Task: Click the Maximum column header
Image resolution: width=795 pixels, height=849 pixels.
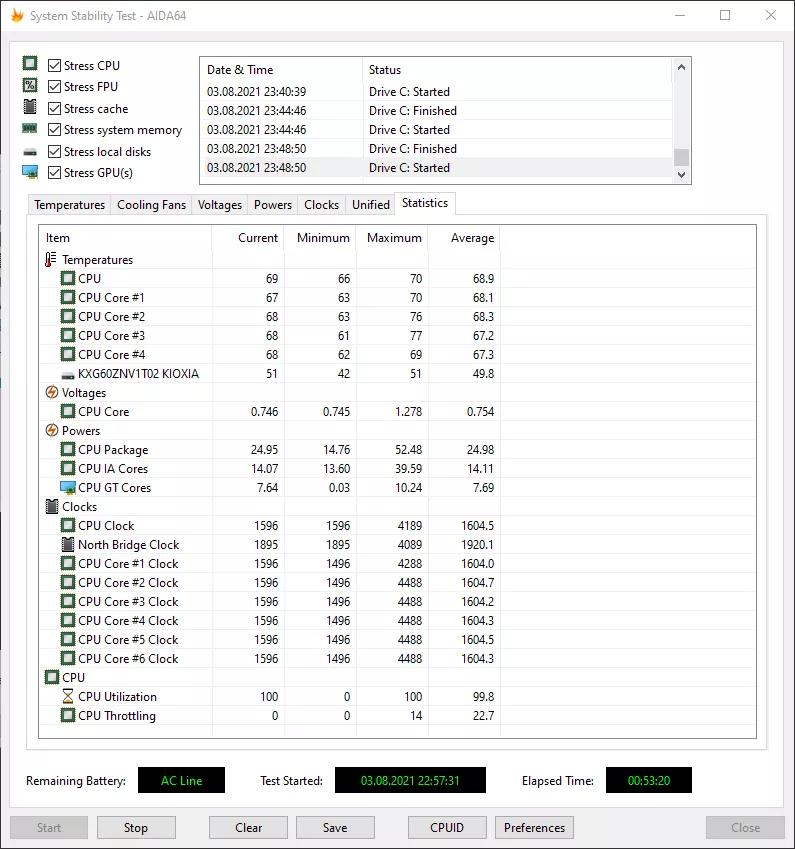Action: 392,238
